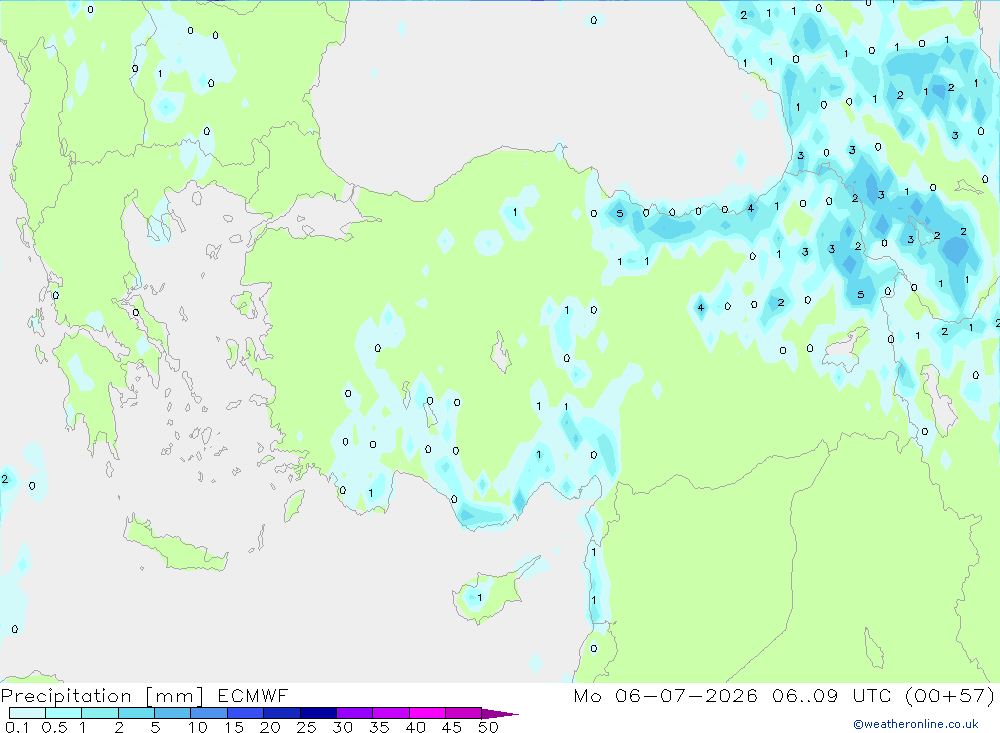
Task: Click the 'Precipitation [mm]' title text
Action: click(103, 696)
